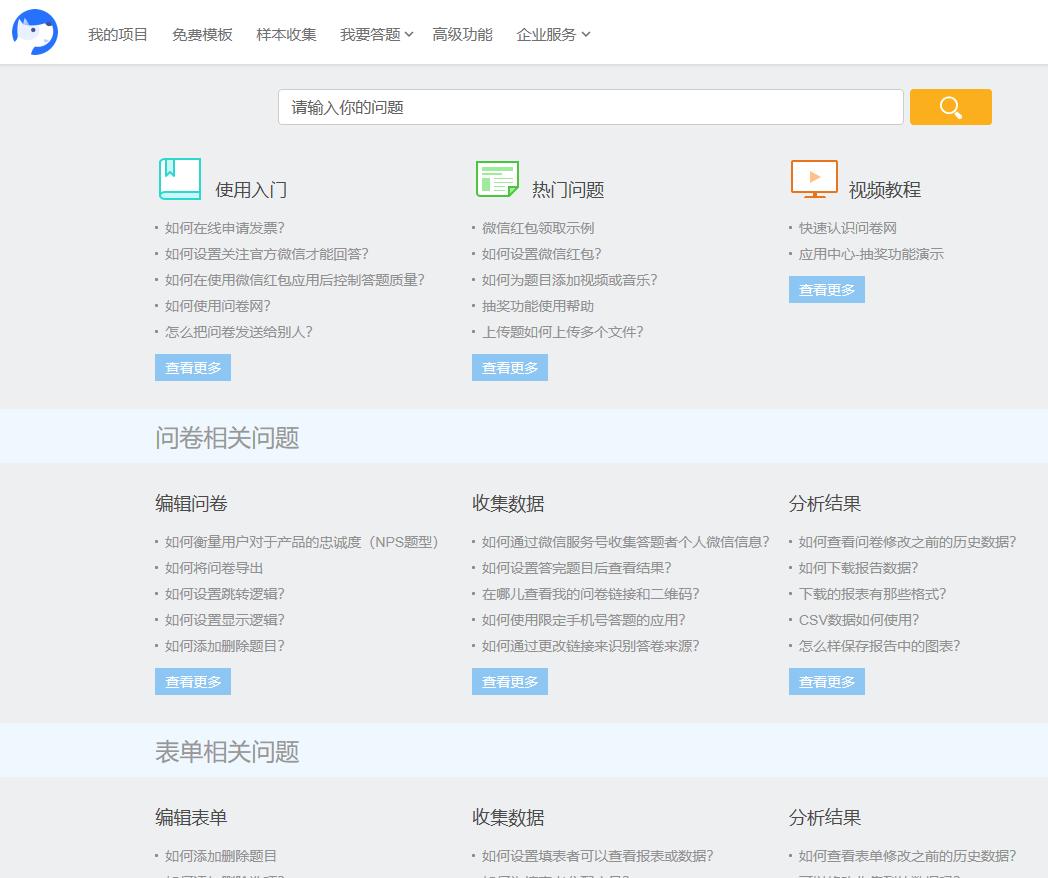Image resolution: width=1048 pixels, height=878 pixels.
Task: Select 高级功能 from the navigation bar
Action: click(x=462, y=33)
